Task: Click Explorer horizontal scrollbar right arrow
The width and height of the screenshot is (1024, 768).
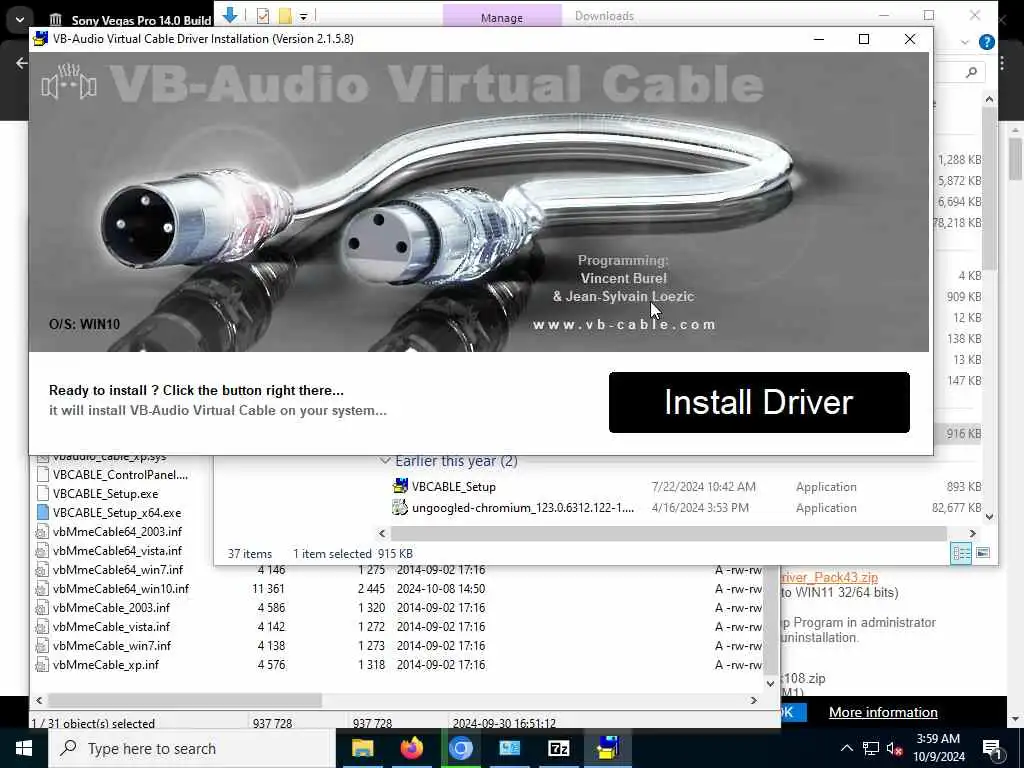Action: click(972, 533)
